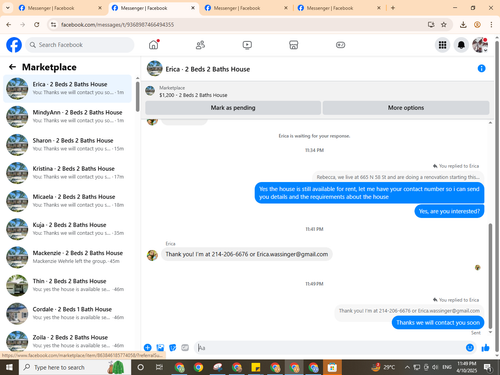Go back in browser history
The height and width of the screenshot is (375, 500).
click(9, 24)
